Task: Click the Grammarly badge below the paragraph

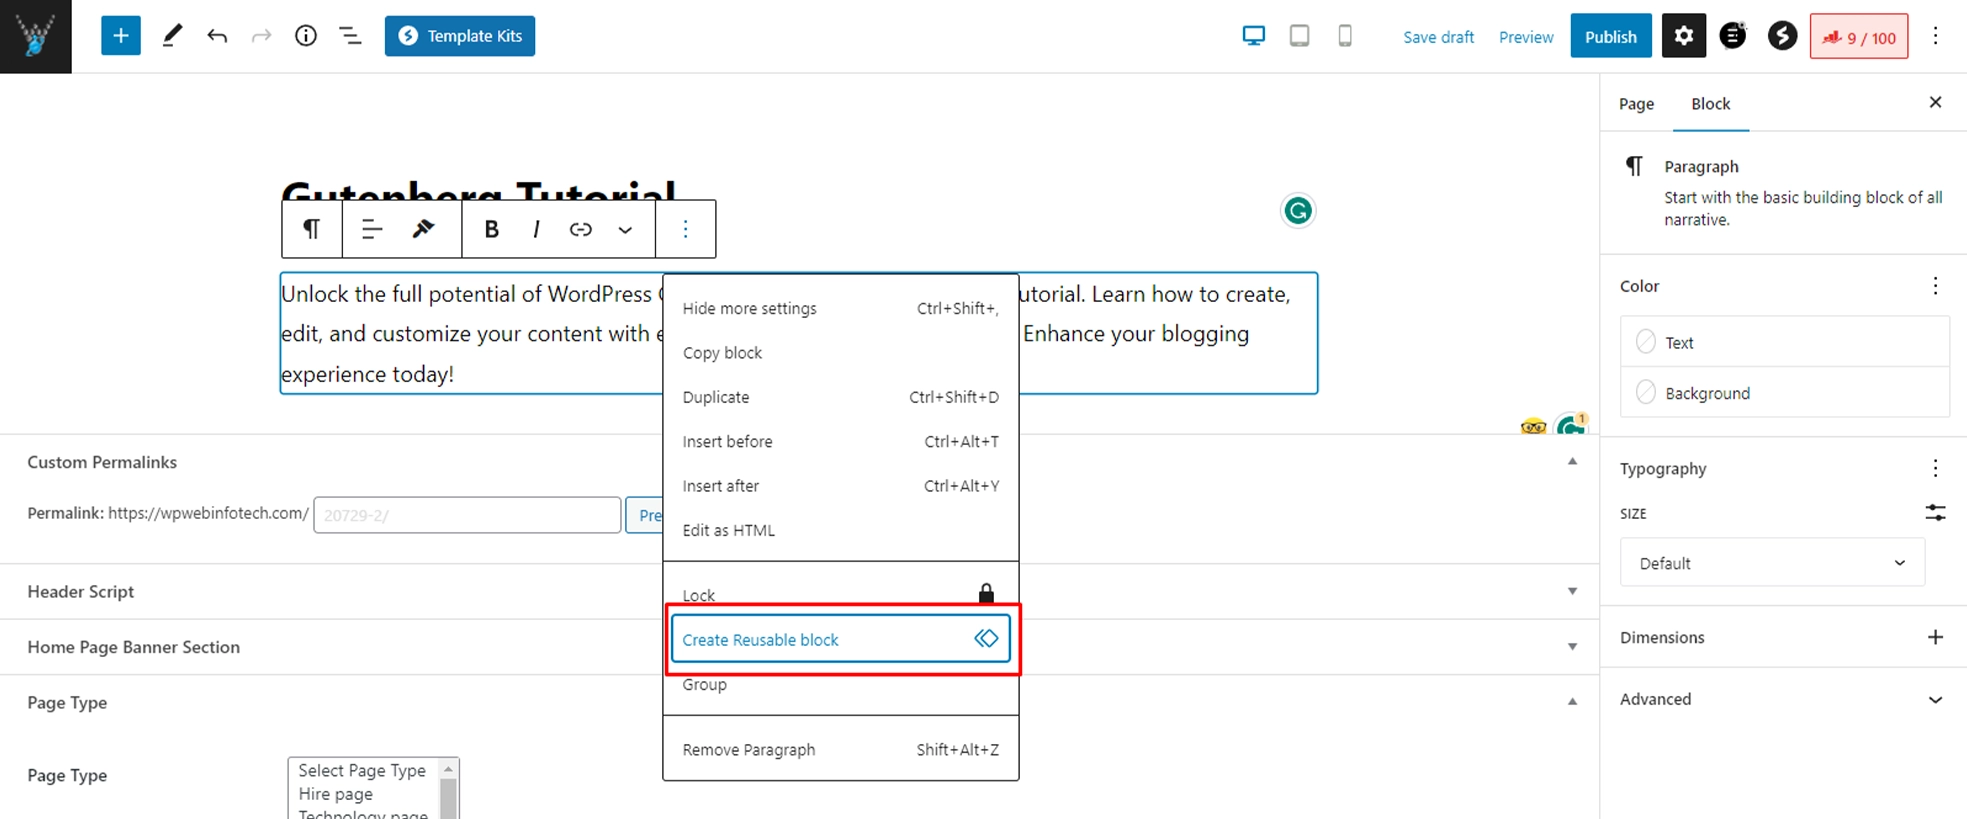Action: tap(1572, 424)
